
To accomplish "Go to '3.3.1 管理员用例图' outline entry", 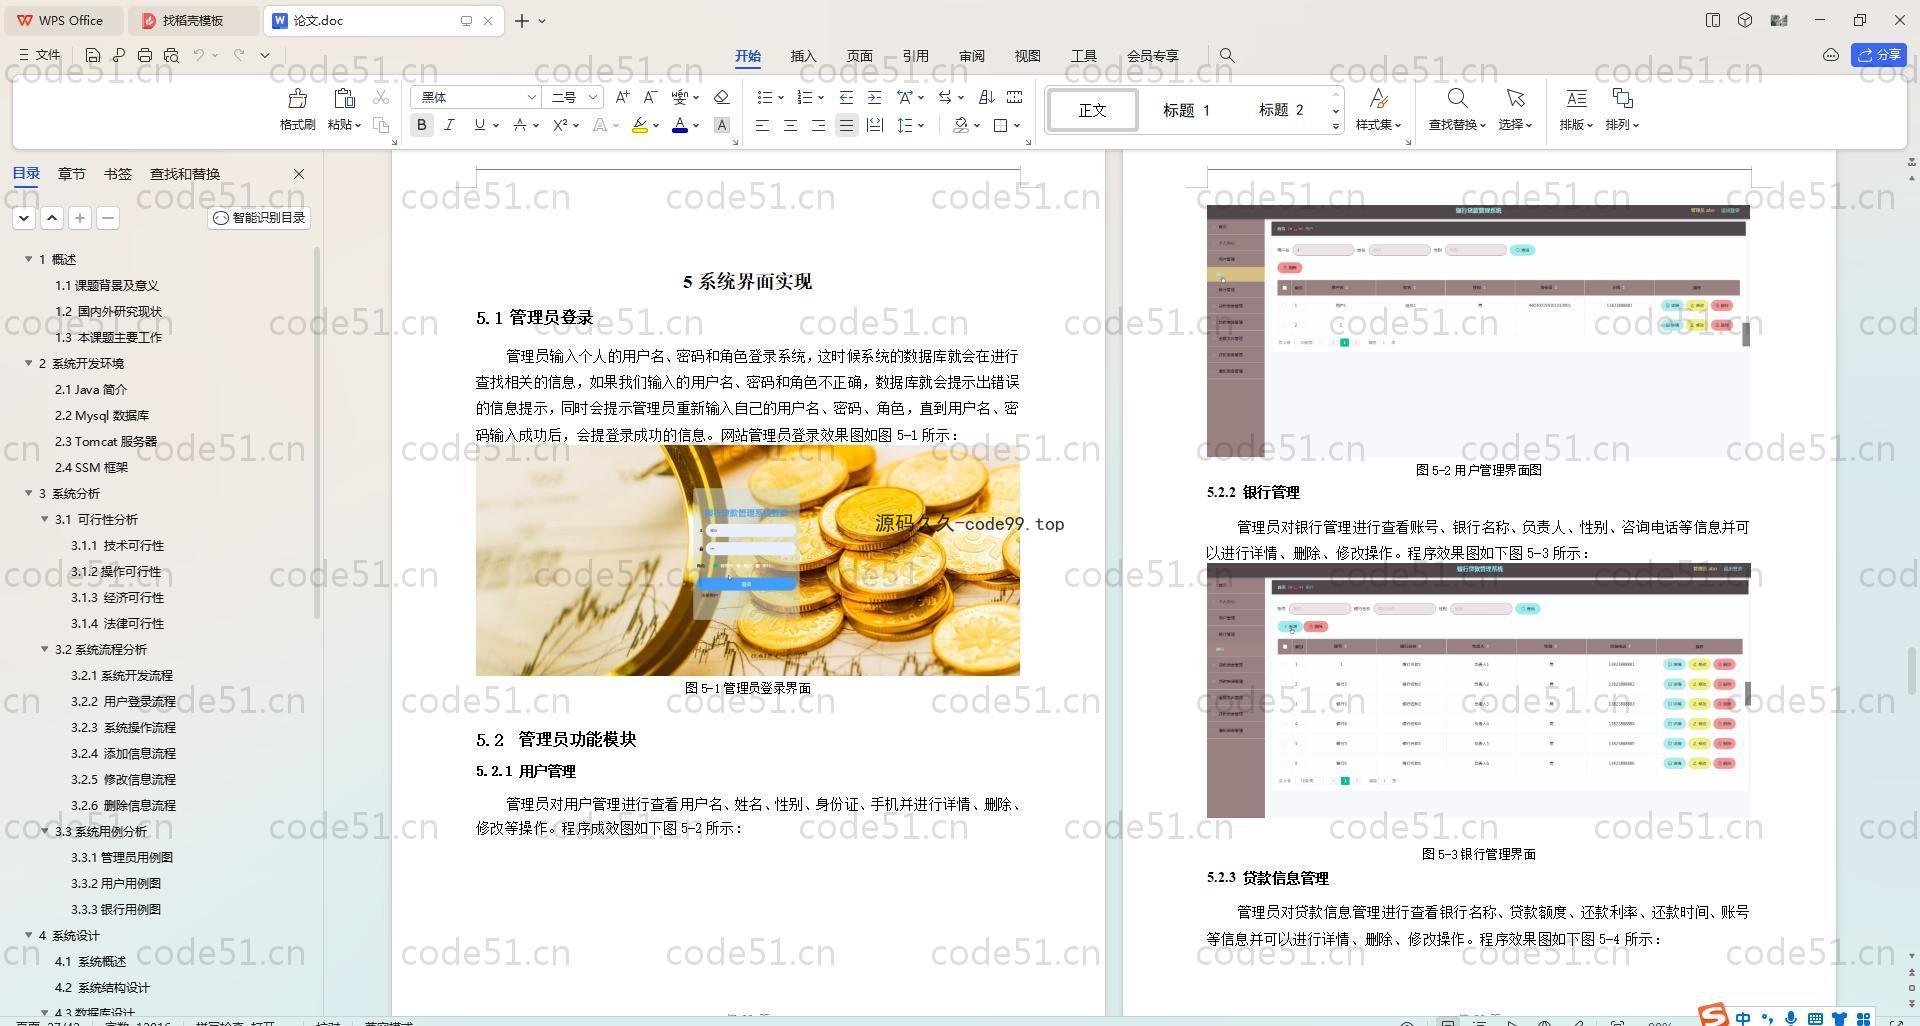I will pos(122,857).
